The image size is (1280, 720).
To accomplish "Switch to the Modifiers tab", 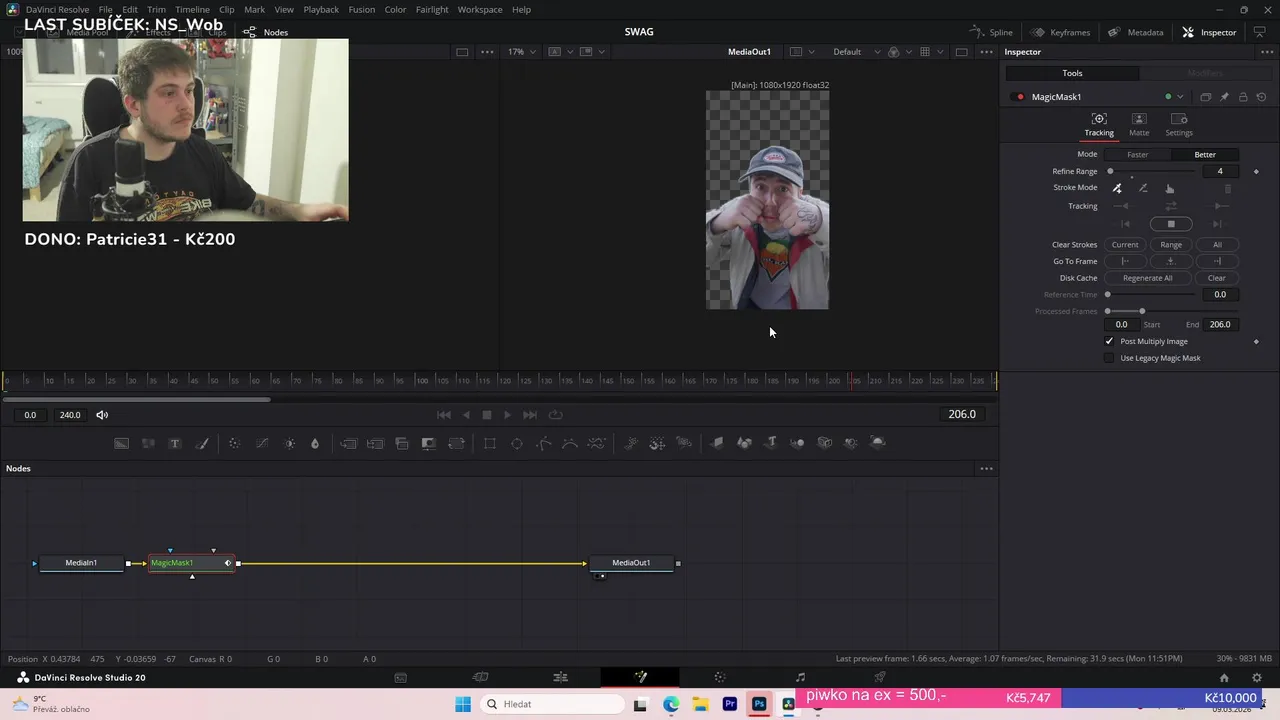I will pos(1205,73).
